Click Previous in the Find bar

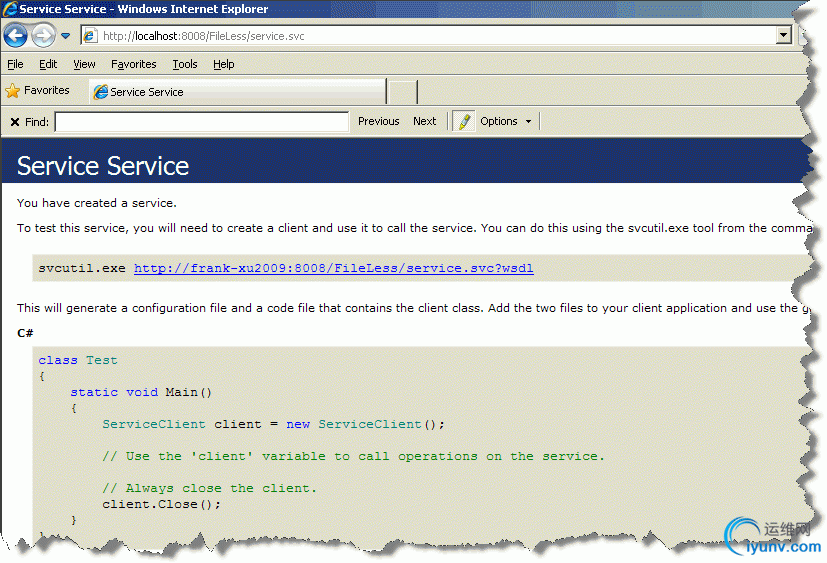379,121
